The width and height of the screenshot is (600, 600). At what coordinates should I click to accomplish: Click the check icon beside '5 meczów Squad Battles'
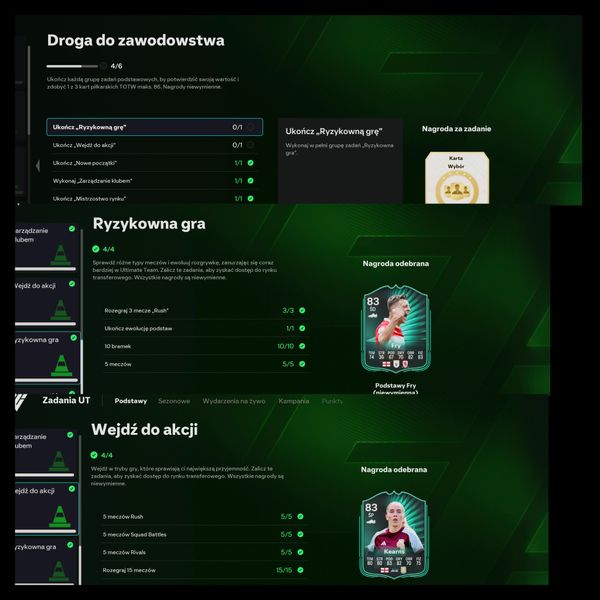click(x=300, y=534)
